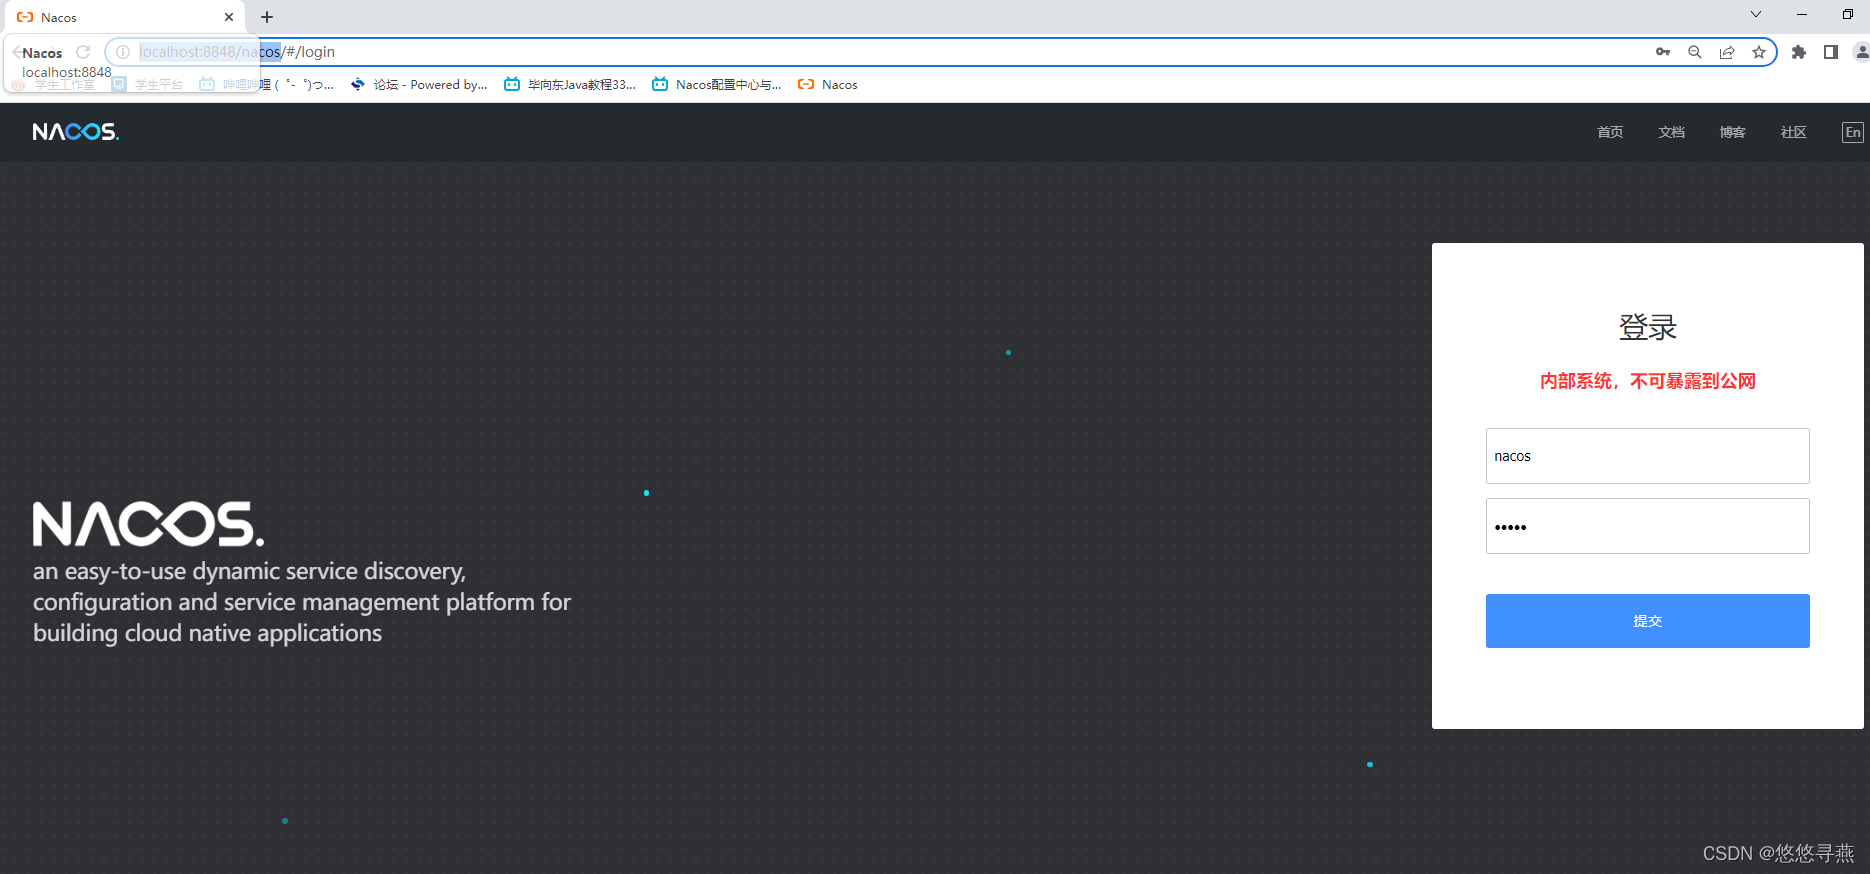Open the tab search chevron

point(1756,14)
